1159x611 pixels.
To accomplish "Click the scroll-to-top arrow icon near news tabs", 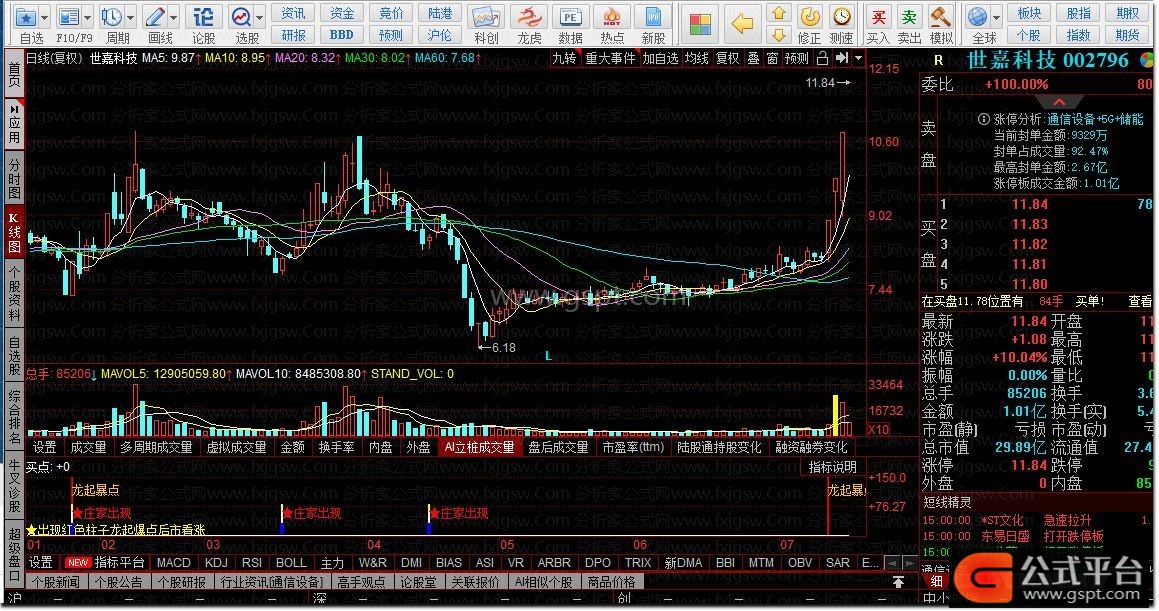I will point(898,582).
